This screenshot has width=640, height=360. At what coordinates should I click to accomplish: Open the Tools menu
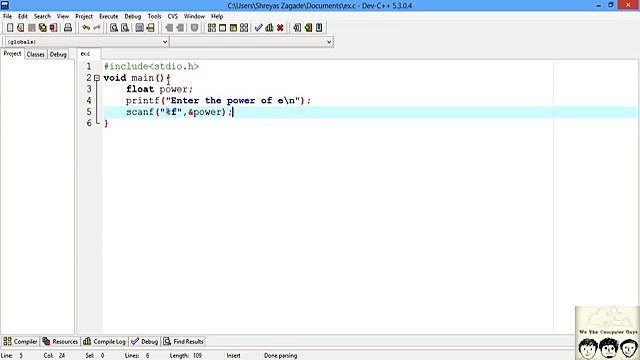(x=154, y=16)
